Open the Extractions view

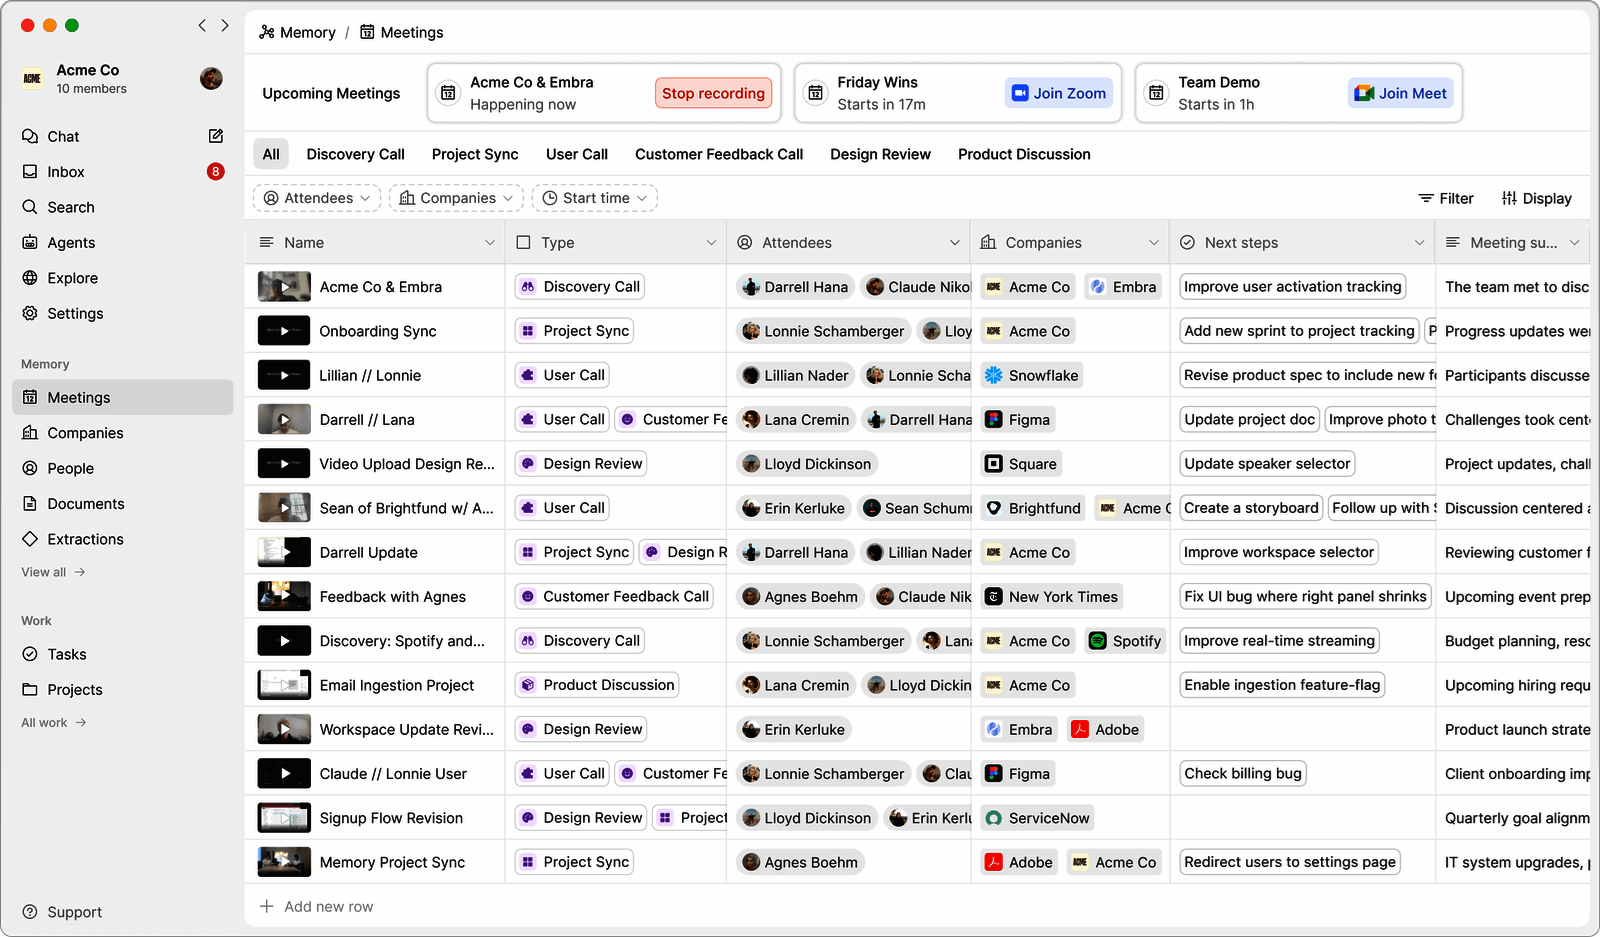coord(85,539)
